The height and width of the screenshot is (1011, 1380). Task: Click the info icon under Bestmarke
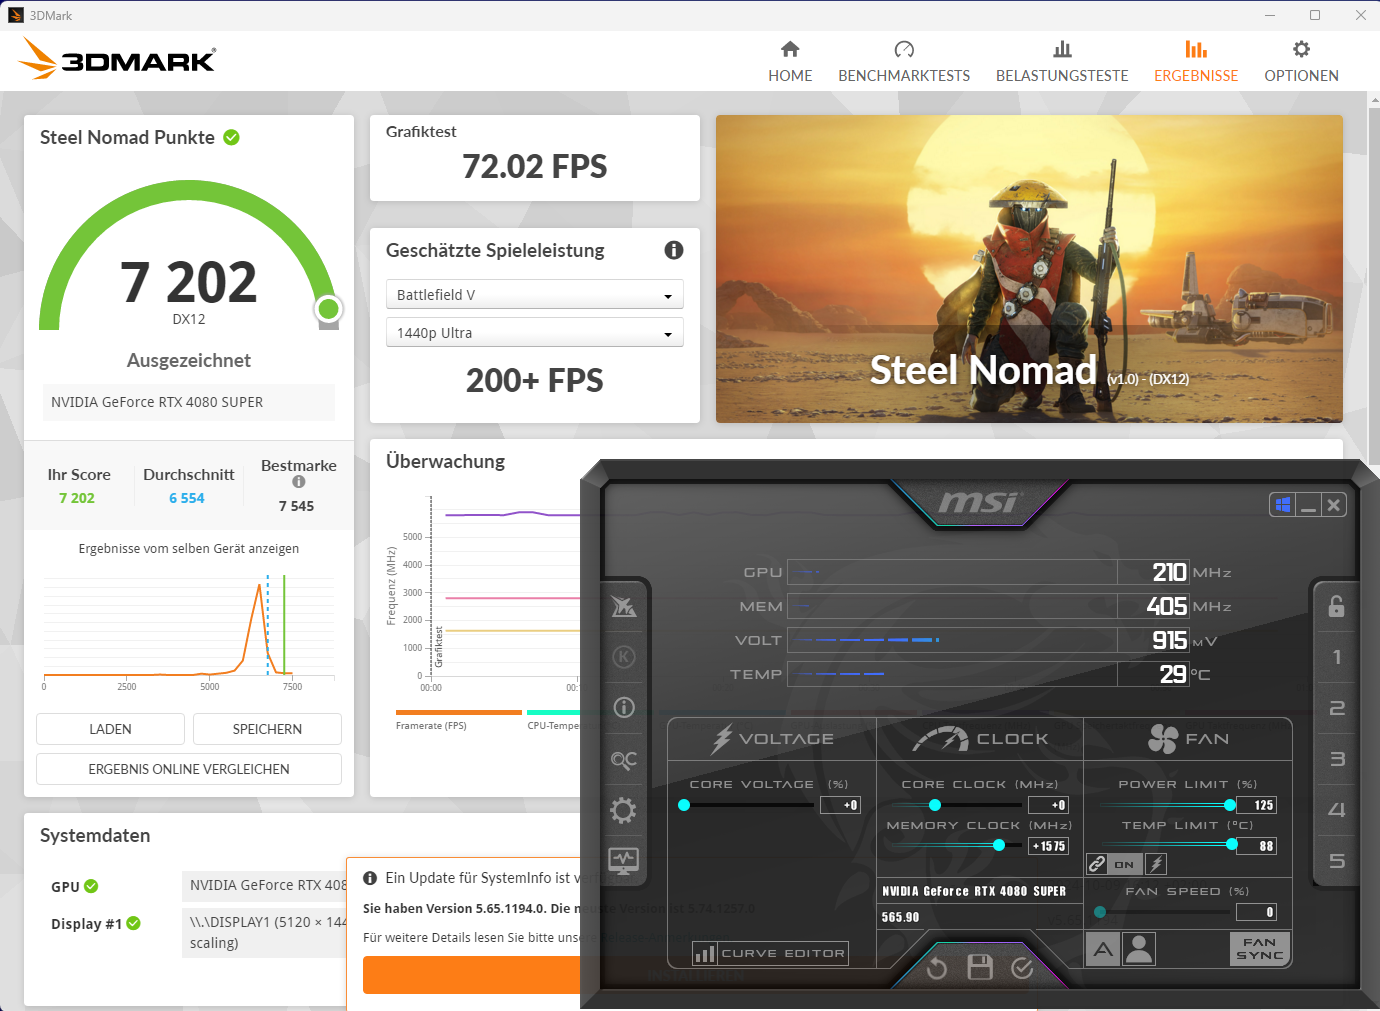[298, 482]
